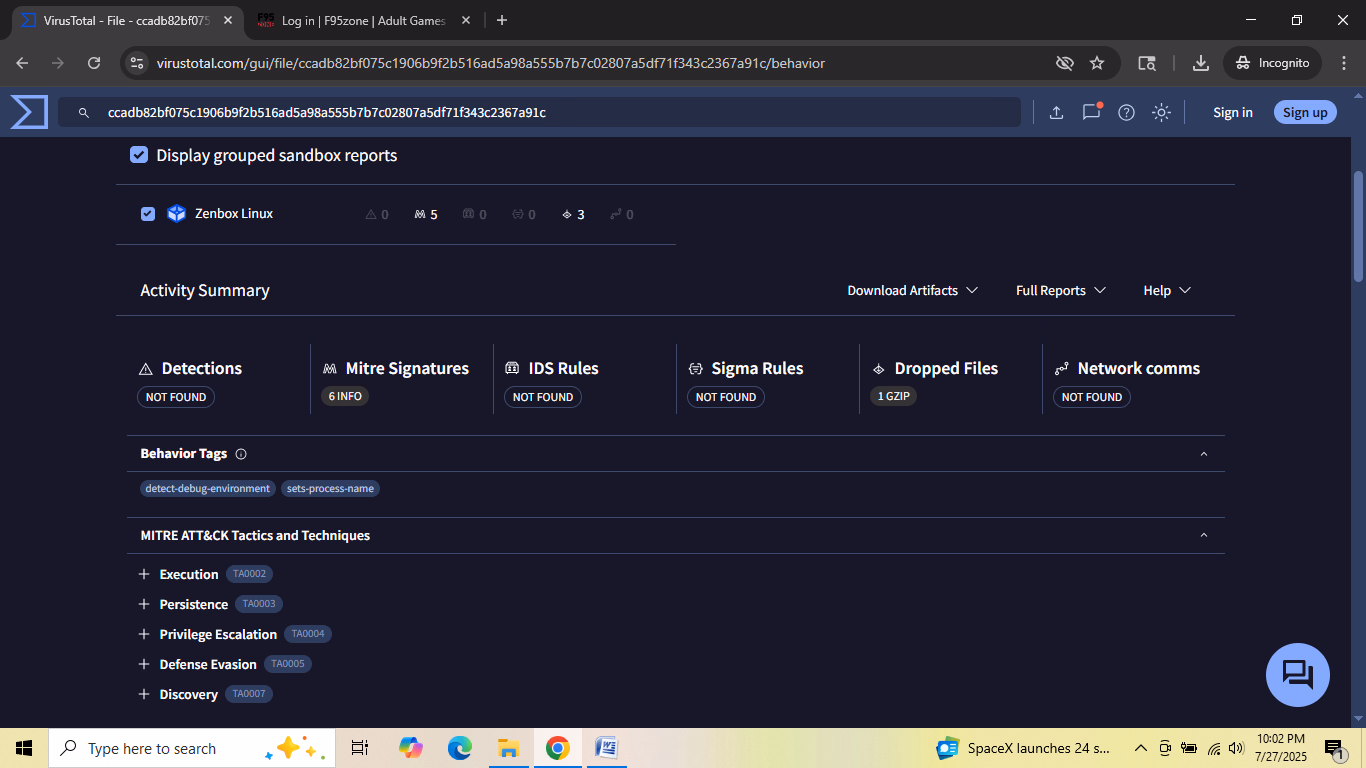The image size is (1366, 768).
Task: Open File Explorer from the taskbar
Action: pos(508,748)
